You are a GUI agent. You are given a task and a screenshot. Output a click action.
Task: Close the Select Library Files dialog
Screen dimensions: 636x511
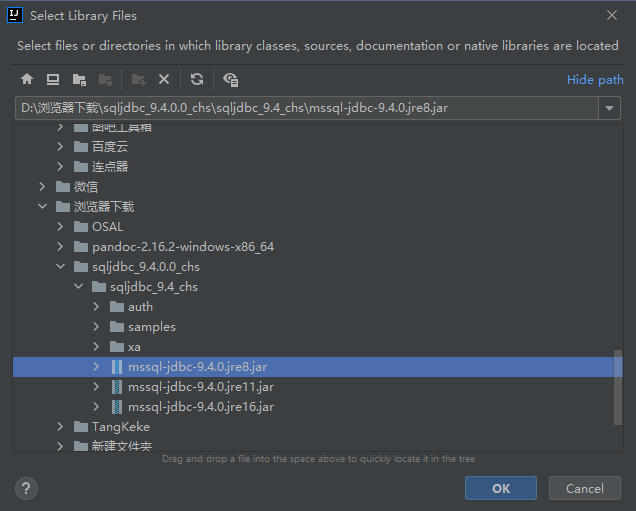(x=612, y=15)
